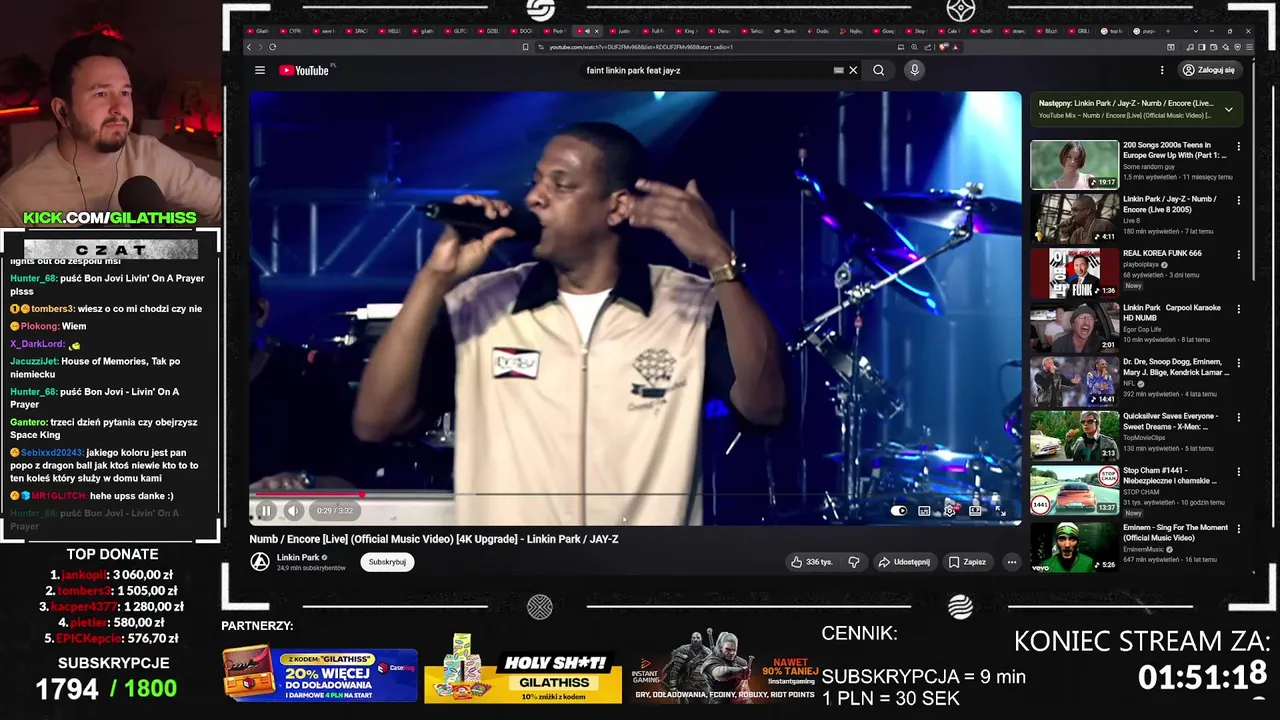Viewport: 1280px width, 720px height.
Task: Close the active YouTube browser tab
Action: coord(597,31)
